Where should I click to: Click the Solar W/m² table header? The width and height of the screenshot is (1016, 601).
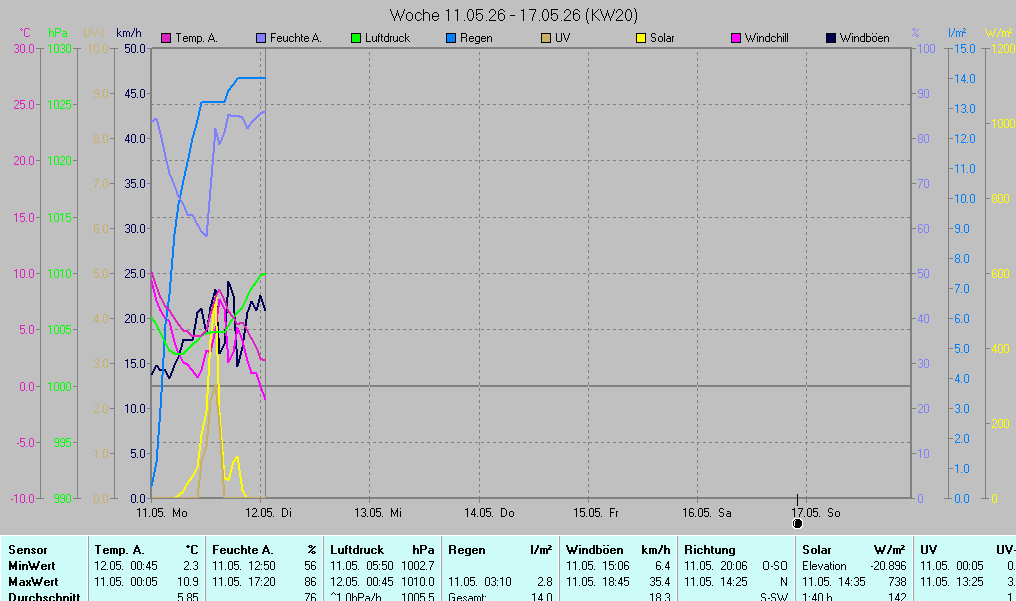pos(853,550)
